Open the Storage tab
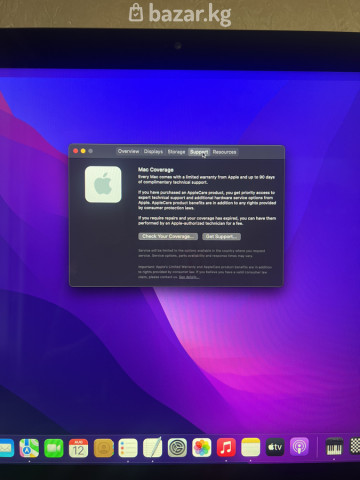This screenshot has height=480, width=360. click(x=176, y=152)
